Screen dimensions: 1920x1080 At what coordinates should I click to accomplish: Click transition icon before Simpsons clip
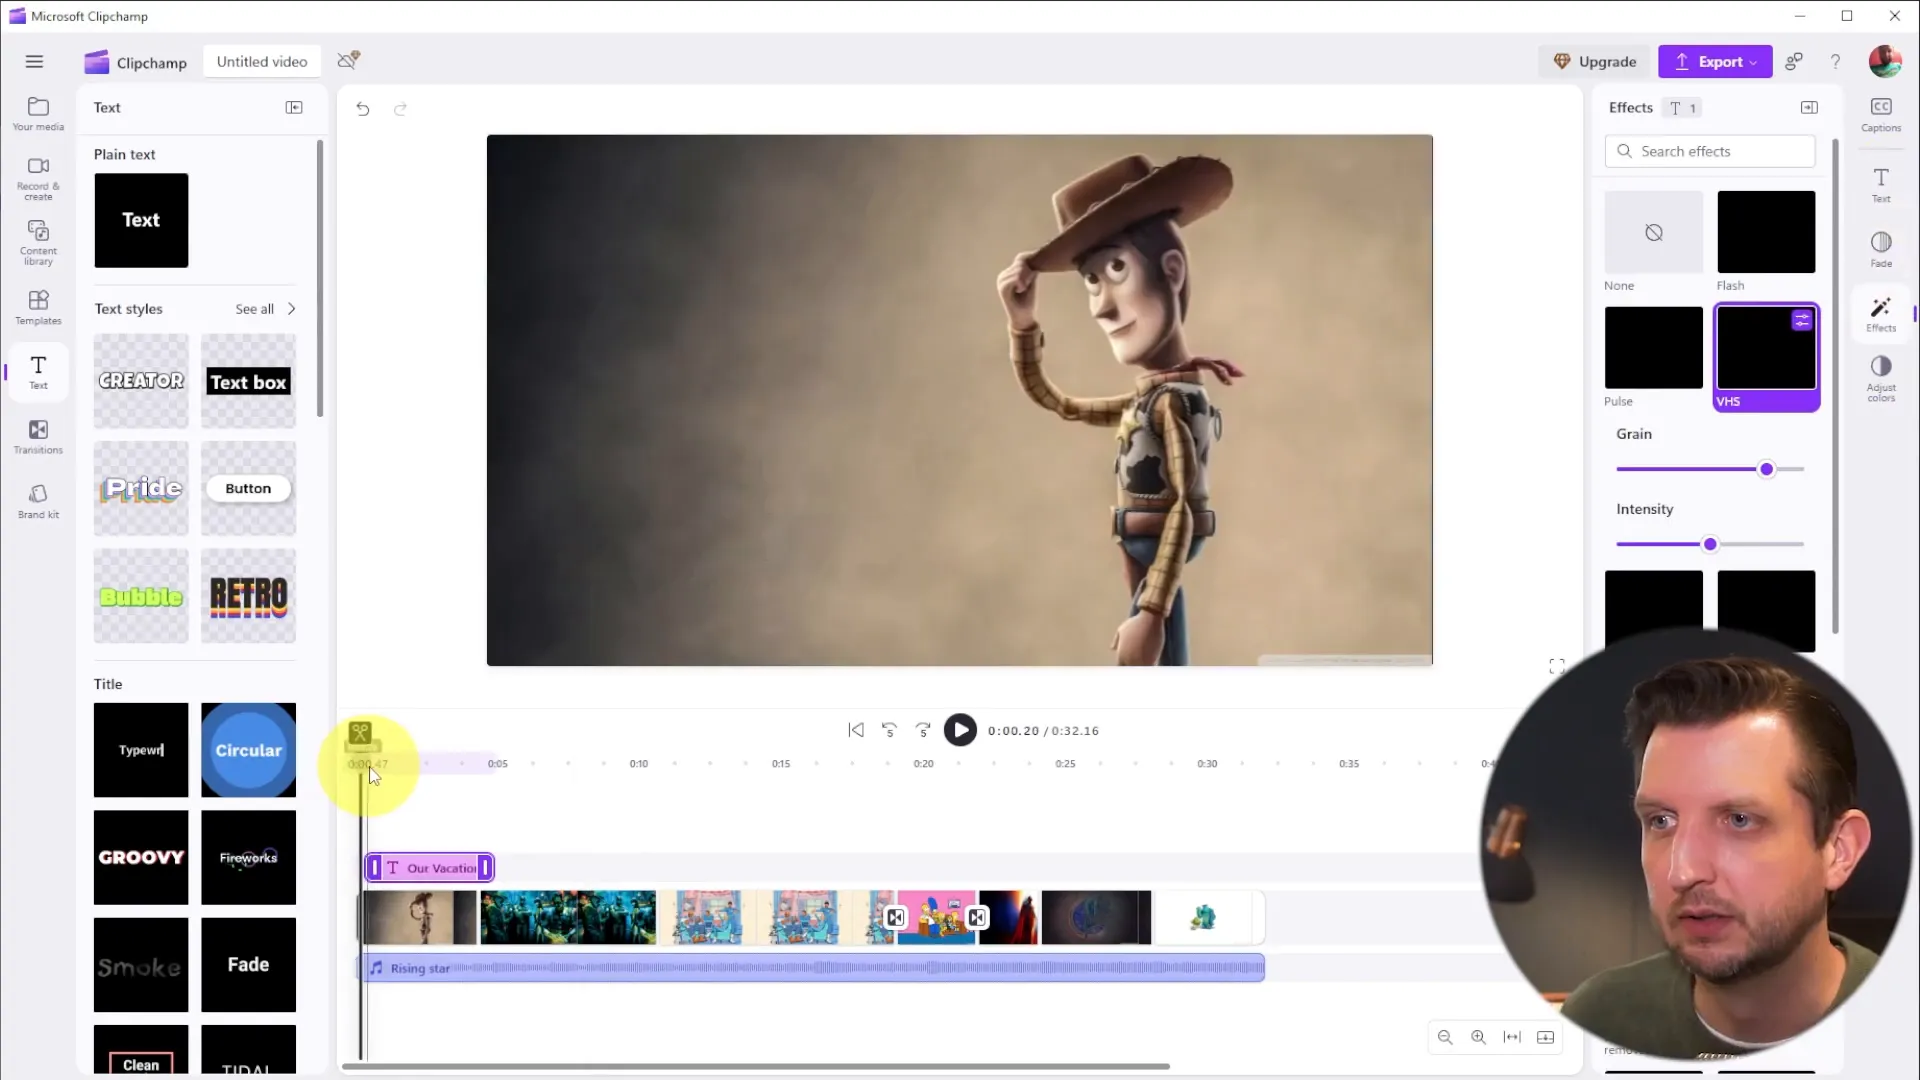coord(895,918)
